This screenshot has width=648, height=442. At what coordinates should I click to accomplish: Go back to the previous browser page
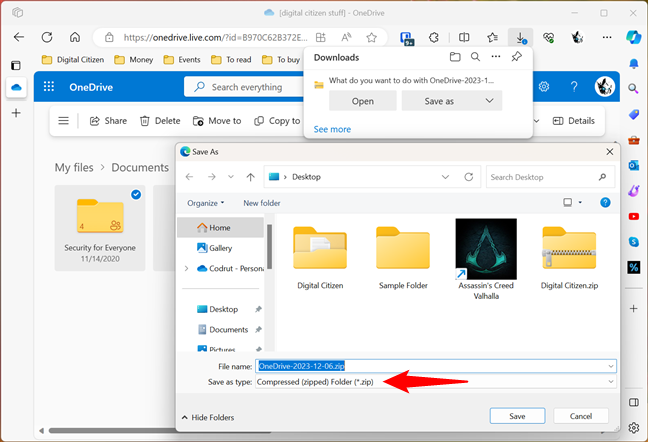point(19,37)
